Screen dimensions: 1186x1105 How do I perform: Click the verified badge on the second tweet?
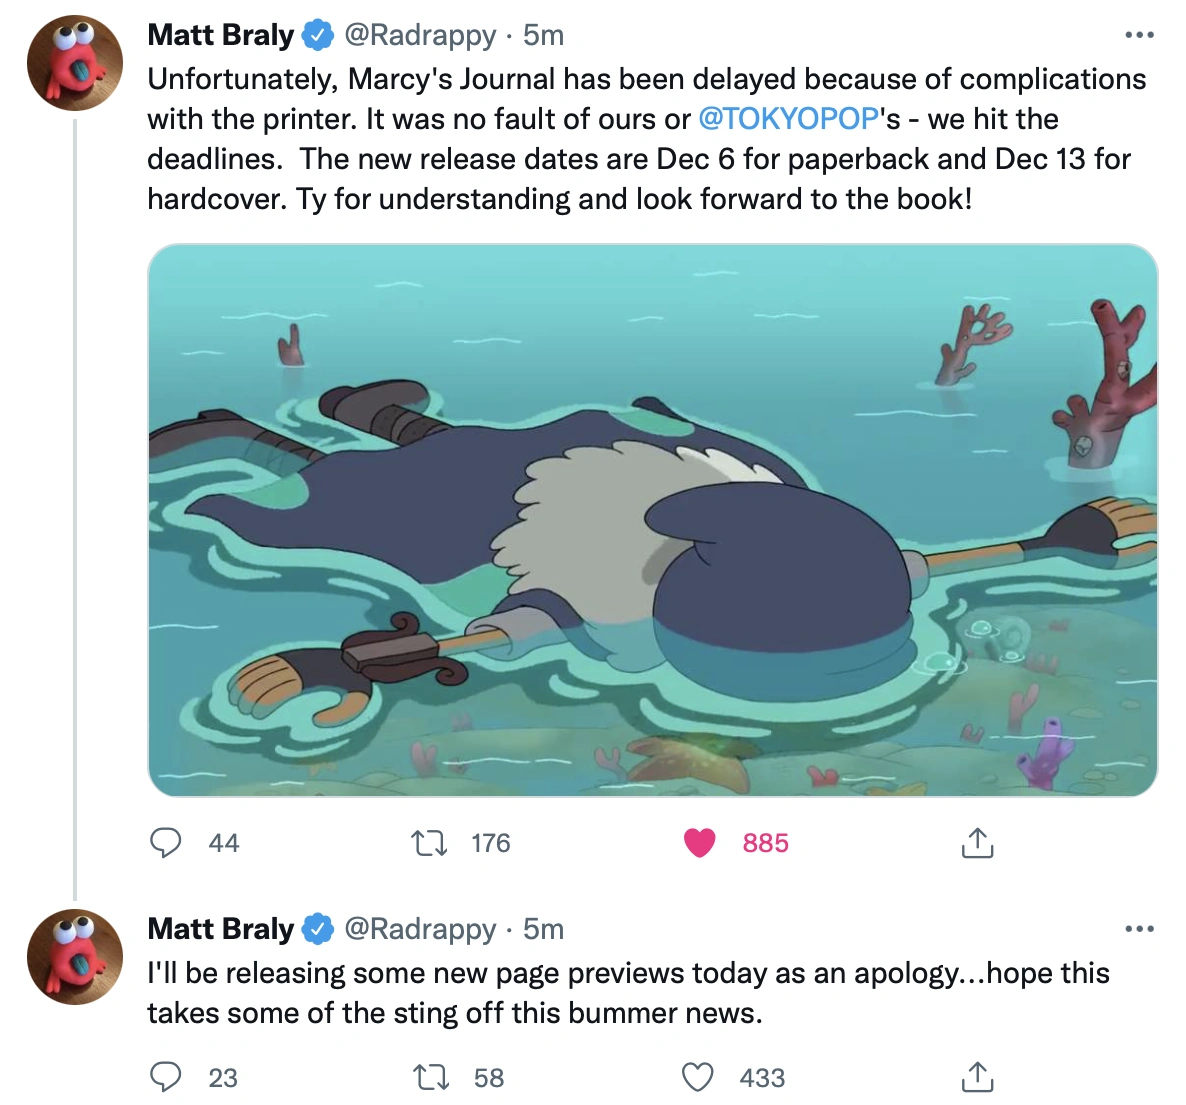pyautogui.click(x=317, y=928)
